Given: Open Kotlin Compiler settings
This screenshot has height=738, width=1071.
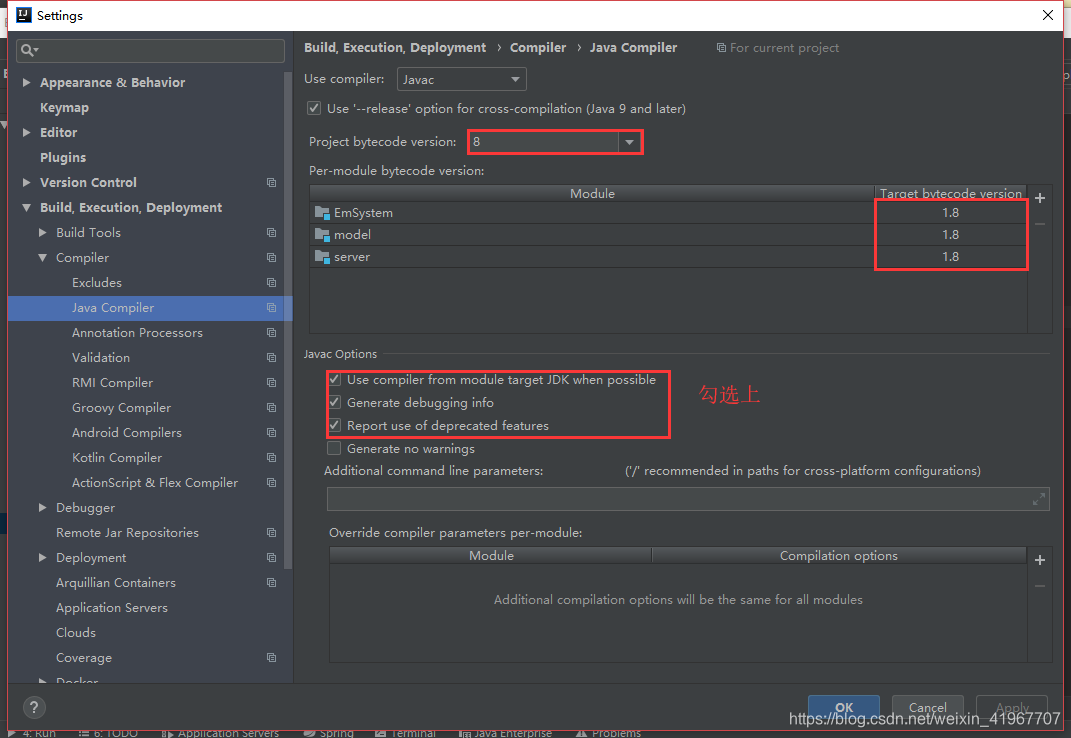Looking at the screenshot, I should tap(117, 458).
